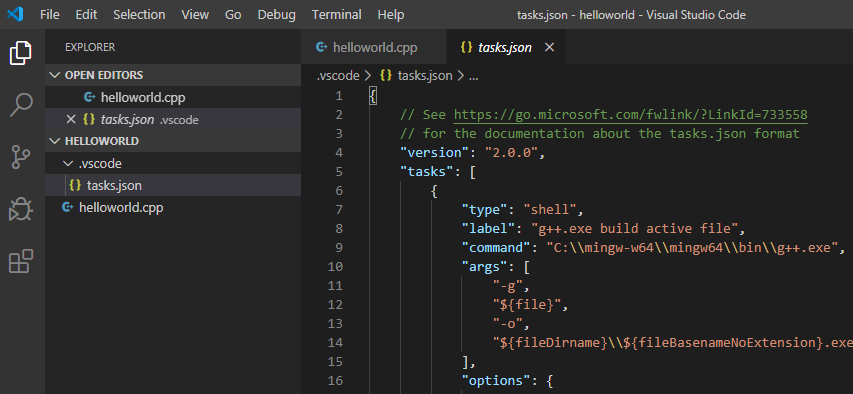Image resolution: width=853 pixels, height=394 pixels.
Task: Click the tasks.json breadcrumb segment
Action: (425, 76)
